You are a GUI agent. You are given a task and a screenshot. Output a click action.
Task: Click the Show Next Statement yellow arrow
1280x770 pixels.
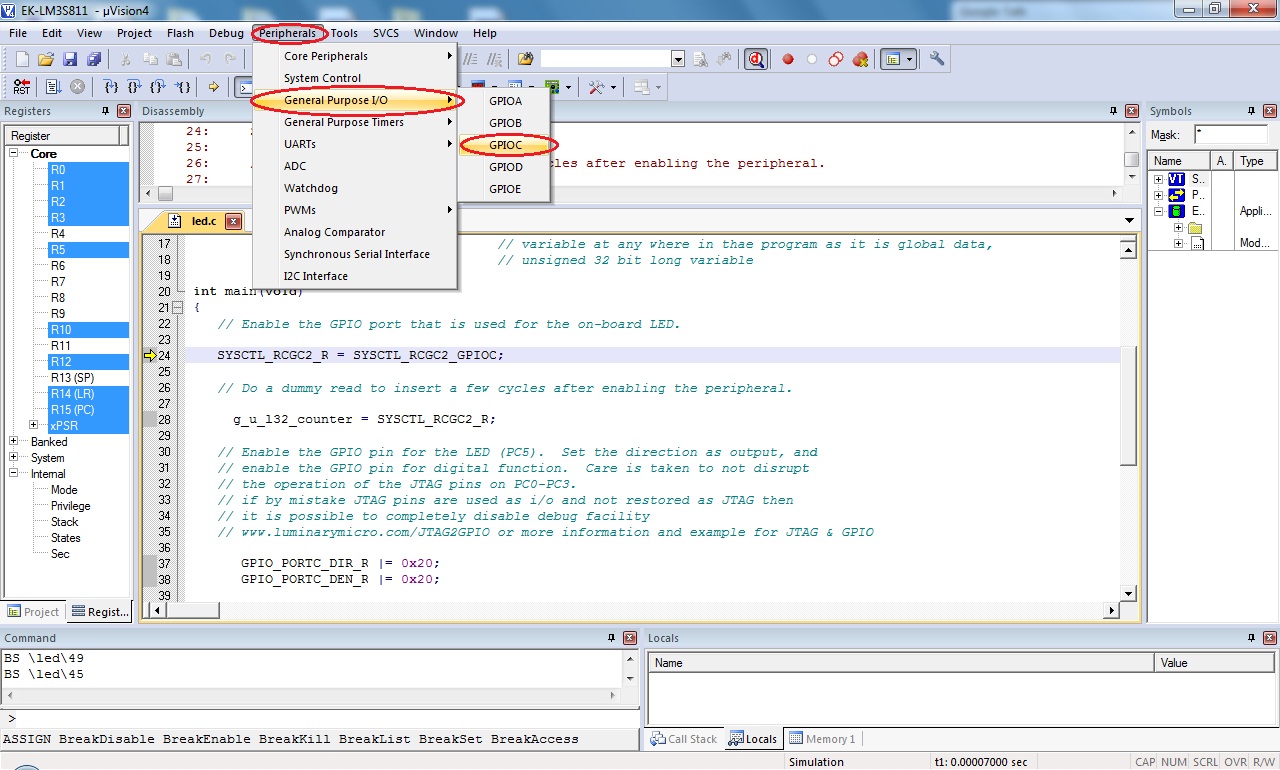[x=213, y=87]
